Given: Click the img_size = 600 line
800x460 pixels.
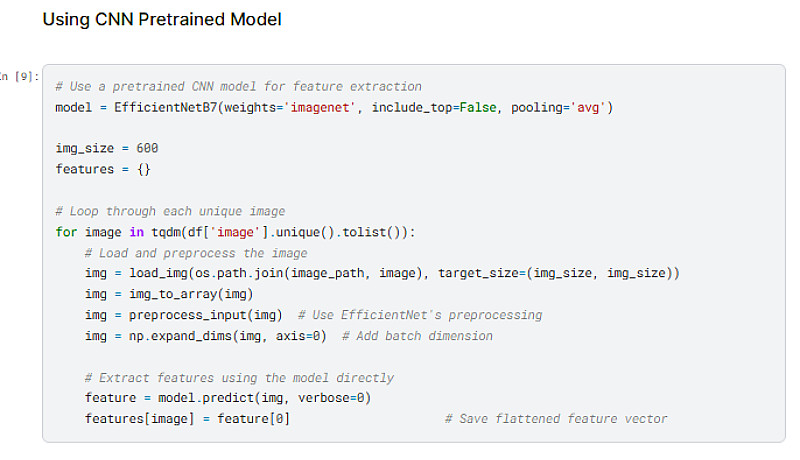Looking at the screenshot, I should coord(107,148).
